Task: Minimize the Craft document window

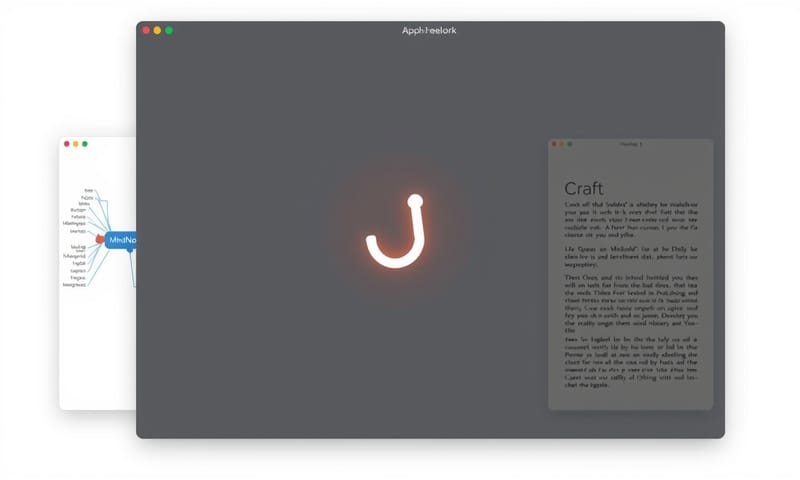Action: [562, 145]
